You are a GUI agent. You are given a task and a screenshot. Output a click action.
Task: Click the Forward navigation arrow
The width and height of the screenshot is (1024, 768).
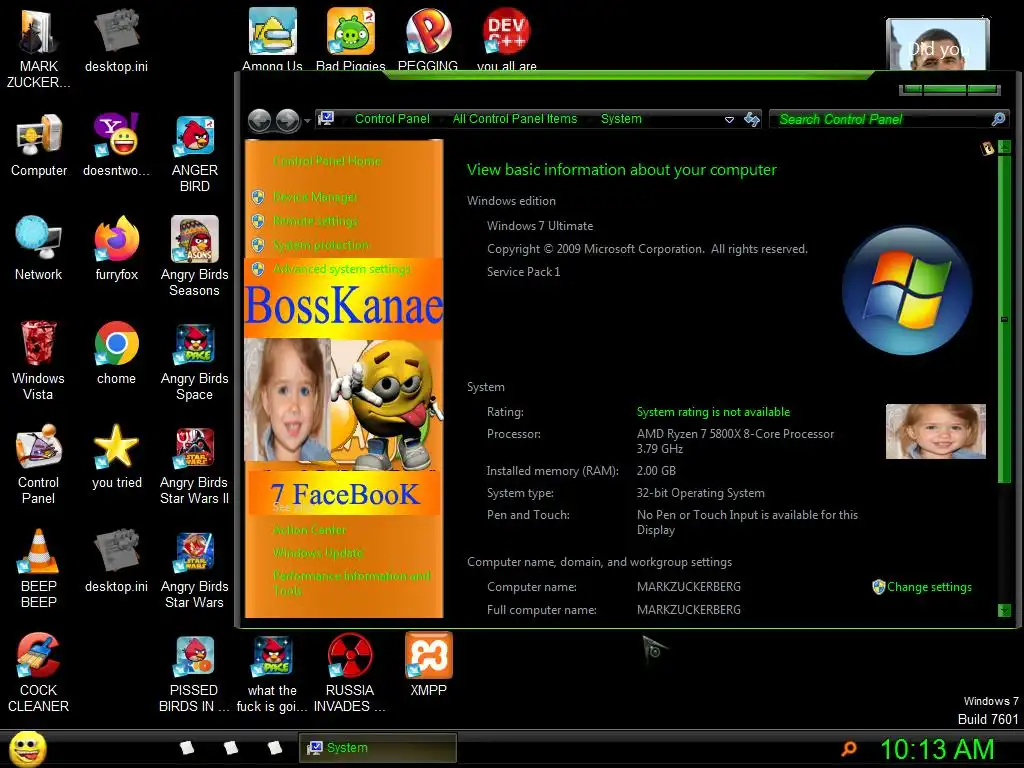[287, 120]
